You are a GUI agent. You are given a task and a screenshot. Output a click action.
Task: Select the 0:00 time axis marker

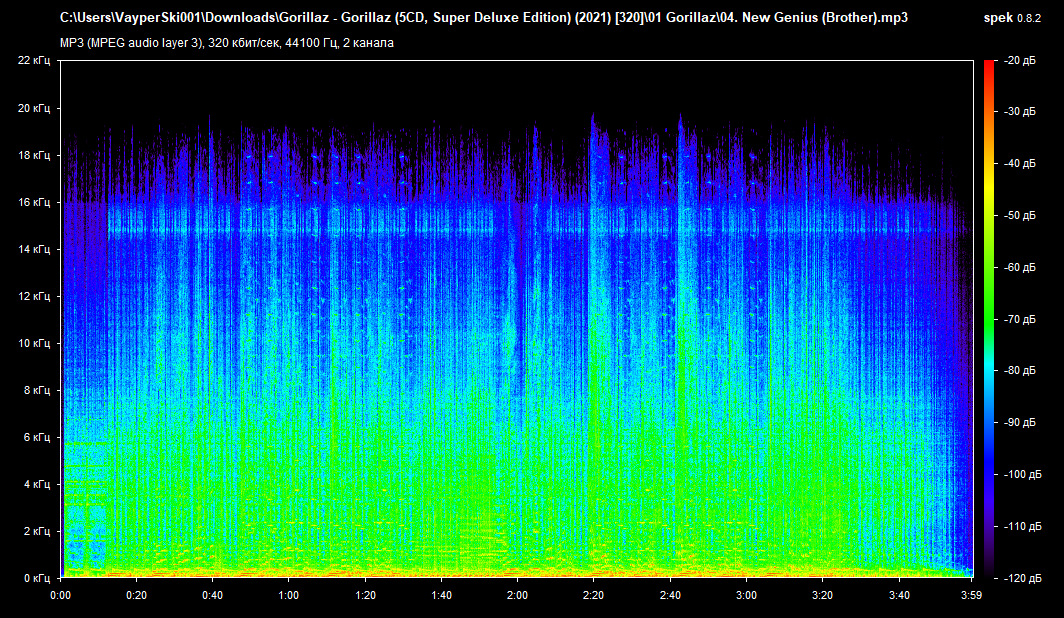pos(61,594)
